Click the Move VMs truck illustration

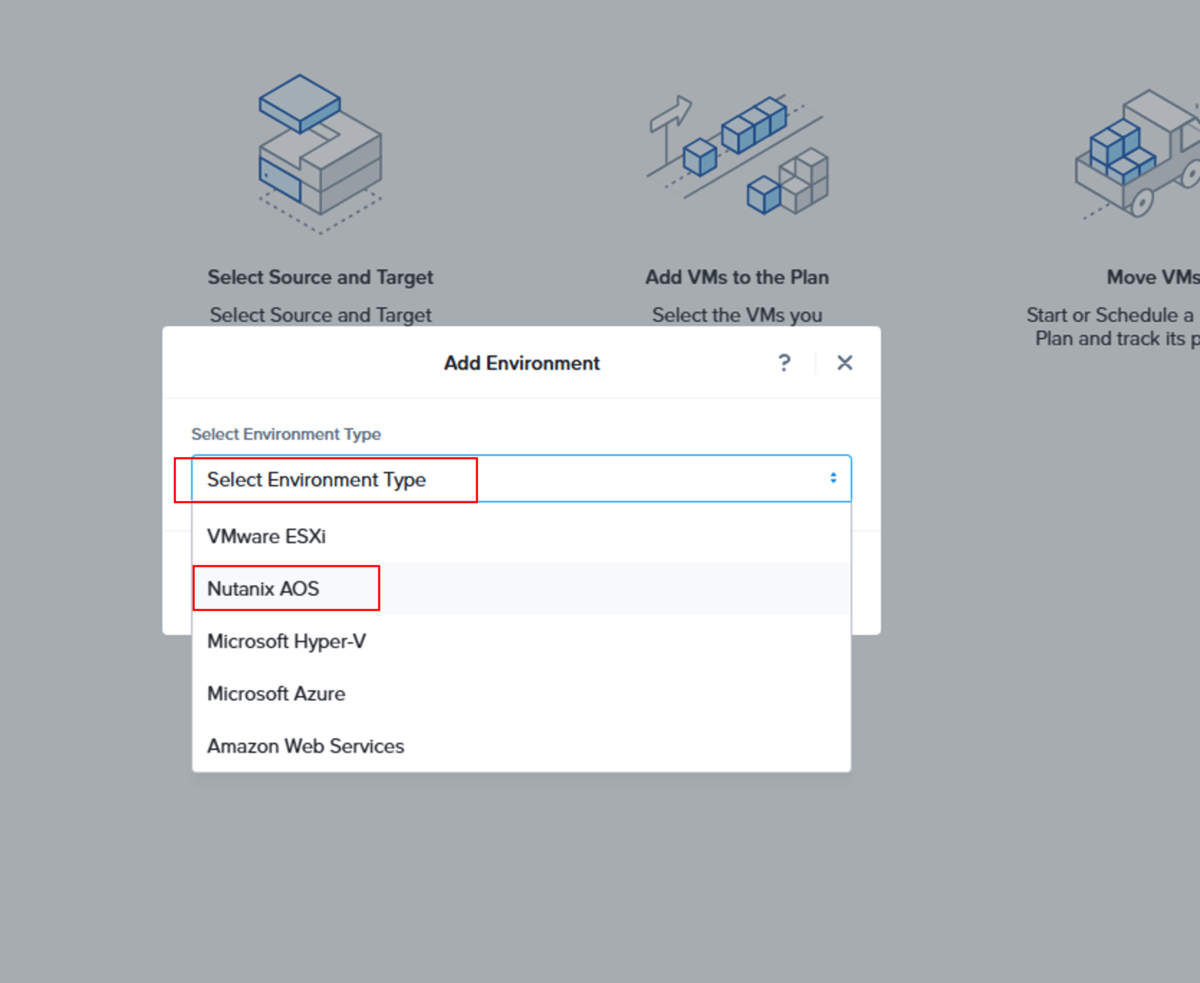[x=1138, y=154]
